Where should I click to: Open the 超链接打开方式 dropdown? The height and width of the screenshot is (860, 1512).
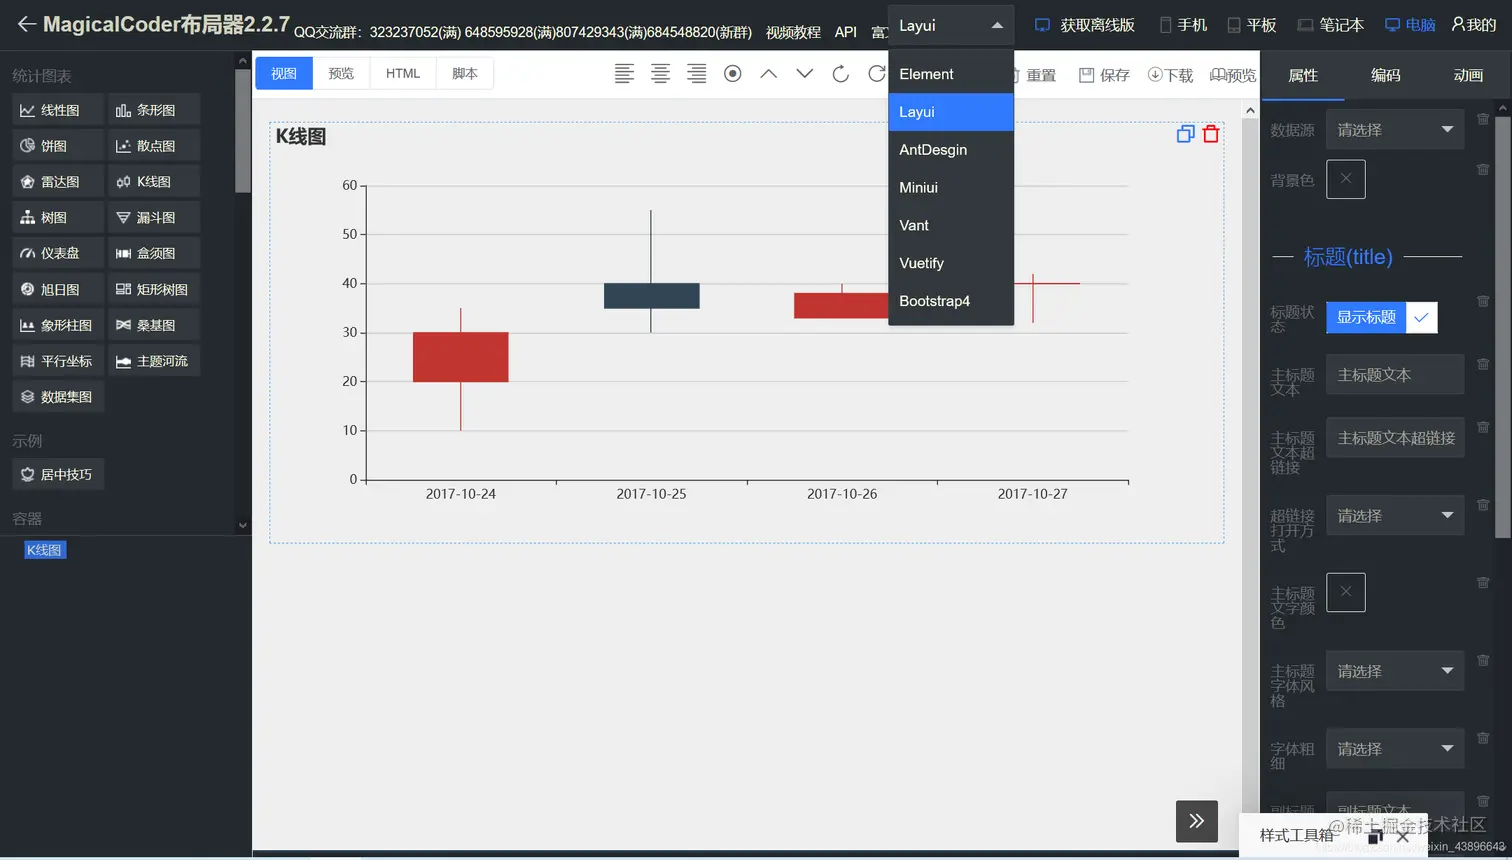pyautogui.click(x=1395, y=515)
